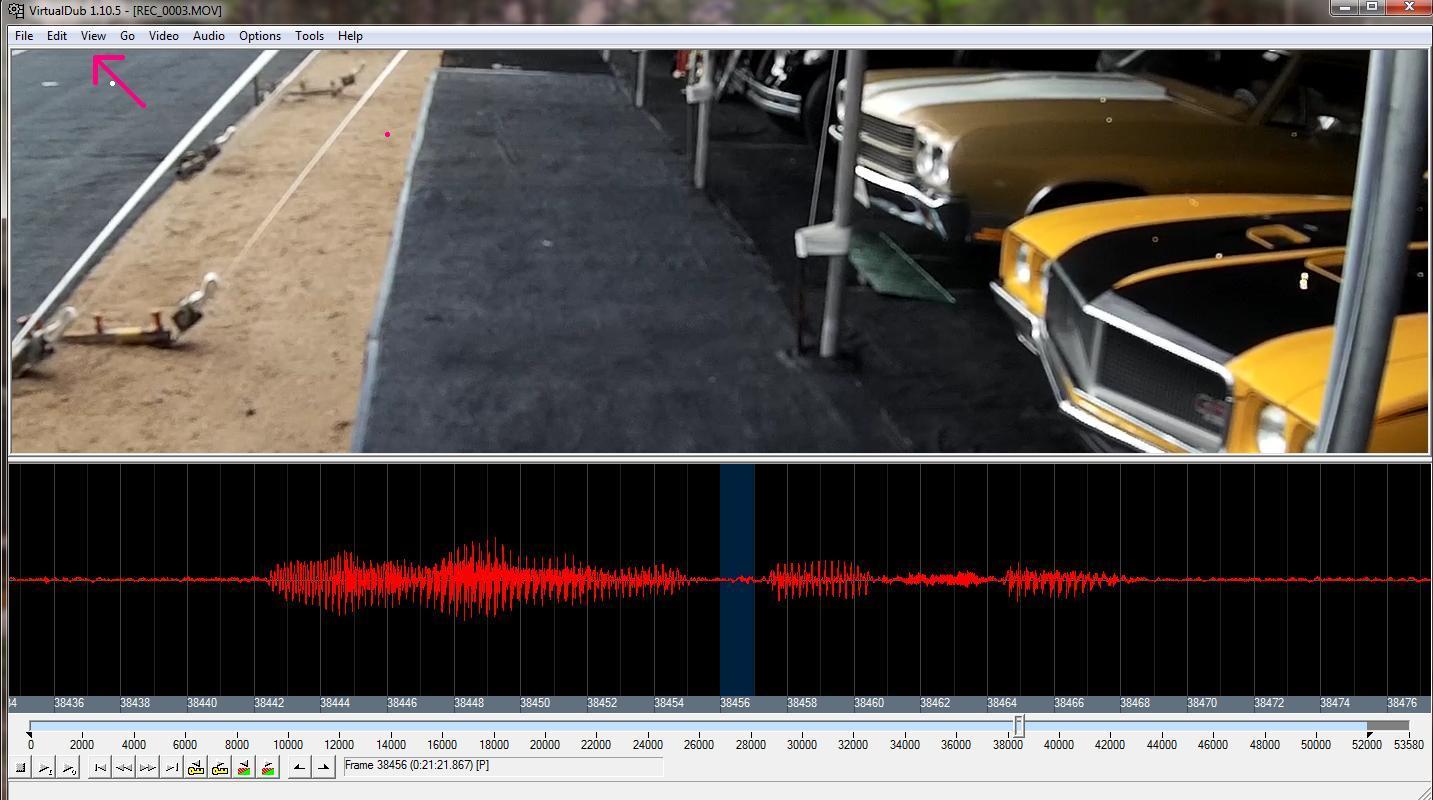Open the View menu
This screenshot has height=800, width=1433.
click(93, 36)
